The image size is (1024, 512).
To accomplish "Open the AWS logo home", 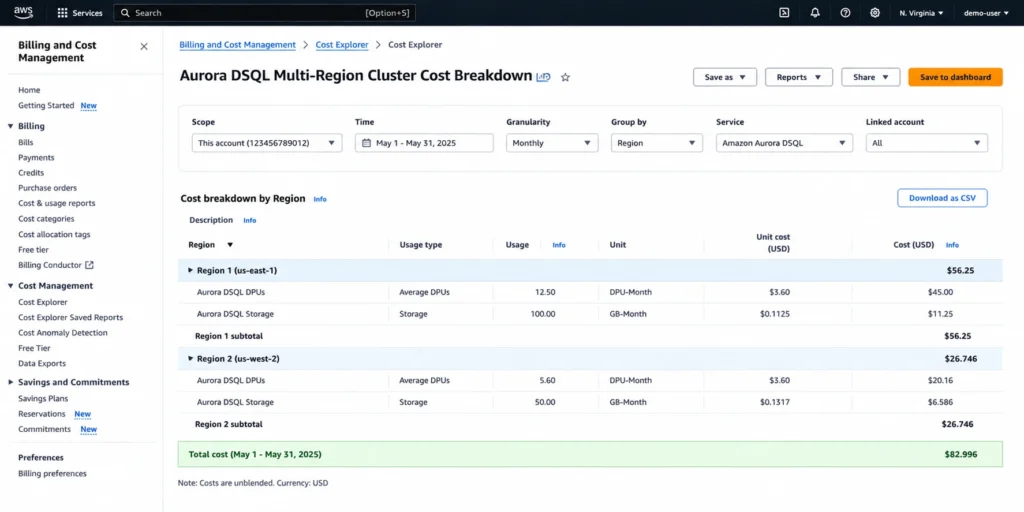I will click(x=24, y=12).
